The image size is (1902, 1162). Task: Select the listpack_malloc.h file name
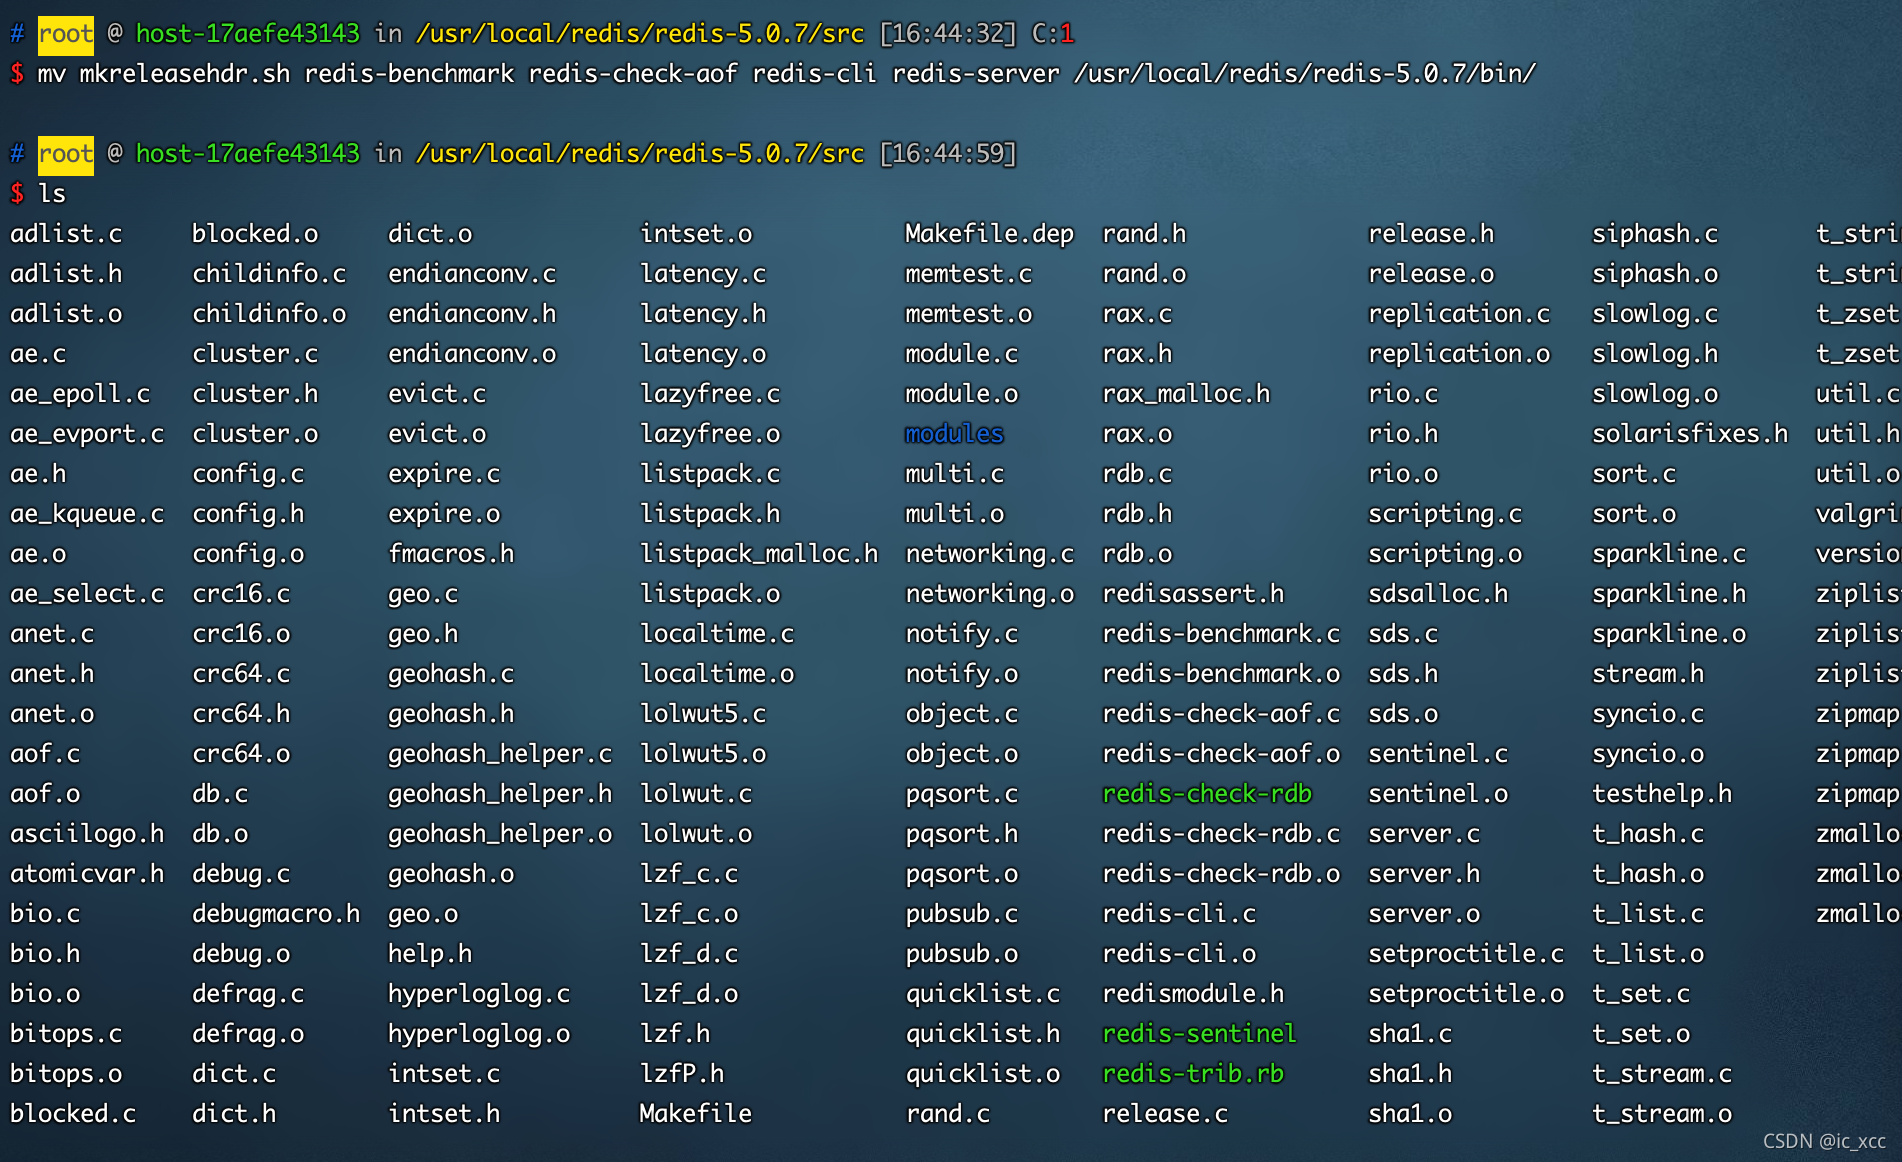tap(759, 554)
